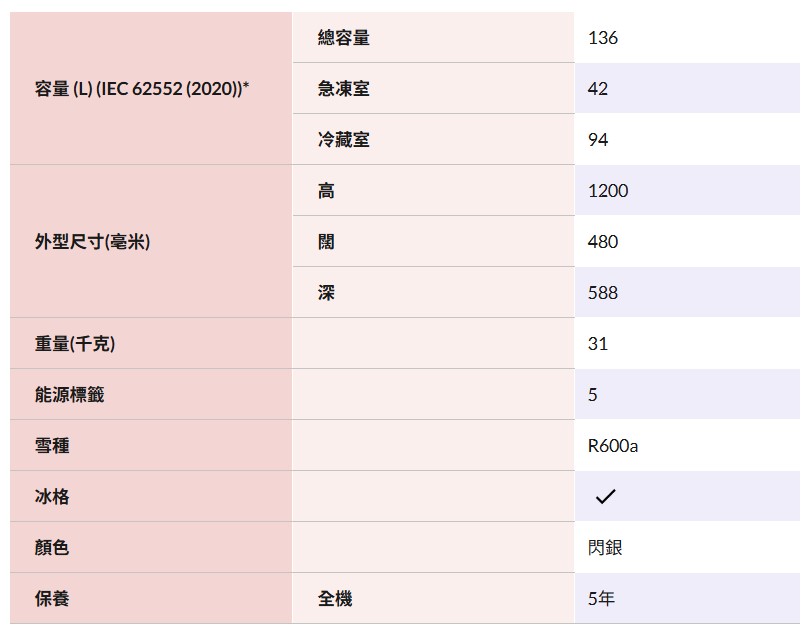Select the depth value 588
Image resolution: width=807 pixels, height=633 pixels.
pyautogui.click(x=603, y=292)
